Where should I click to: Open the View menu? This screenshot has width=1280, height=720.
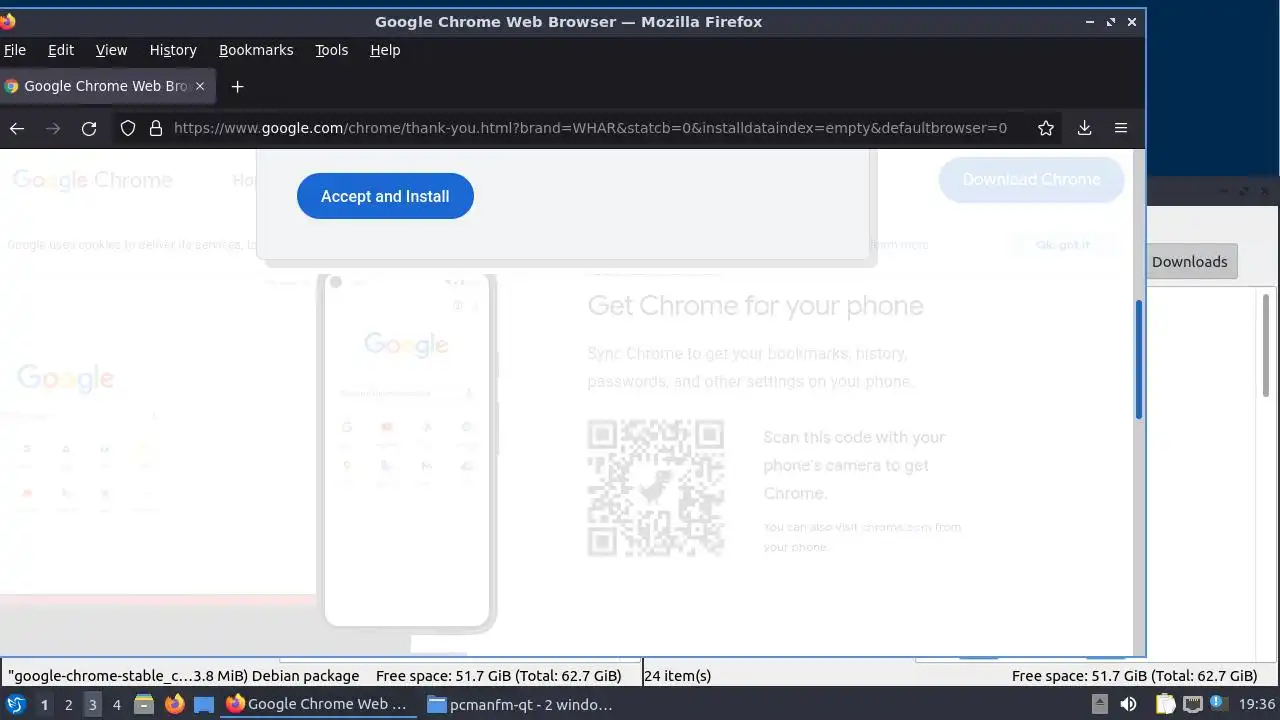tap(111, 50)
